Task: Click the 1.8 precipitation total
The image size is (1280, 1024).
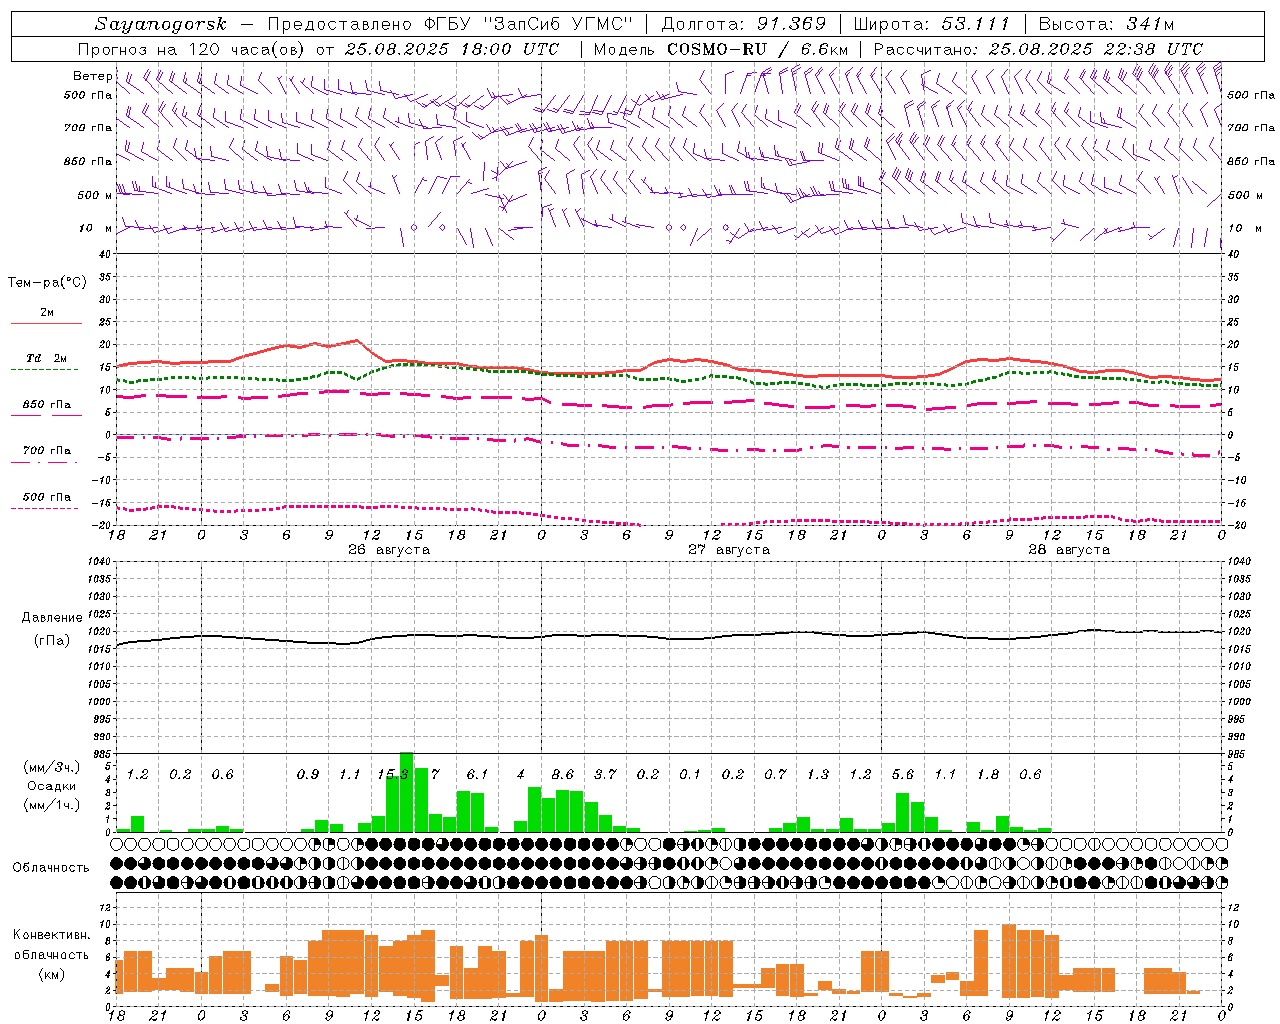Action: pyautogui.click(x=988, y=774)
